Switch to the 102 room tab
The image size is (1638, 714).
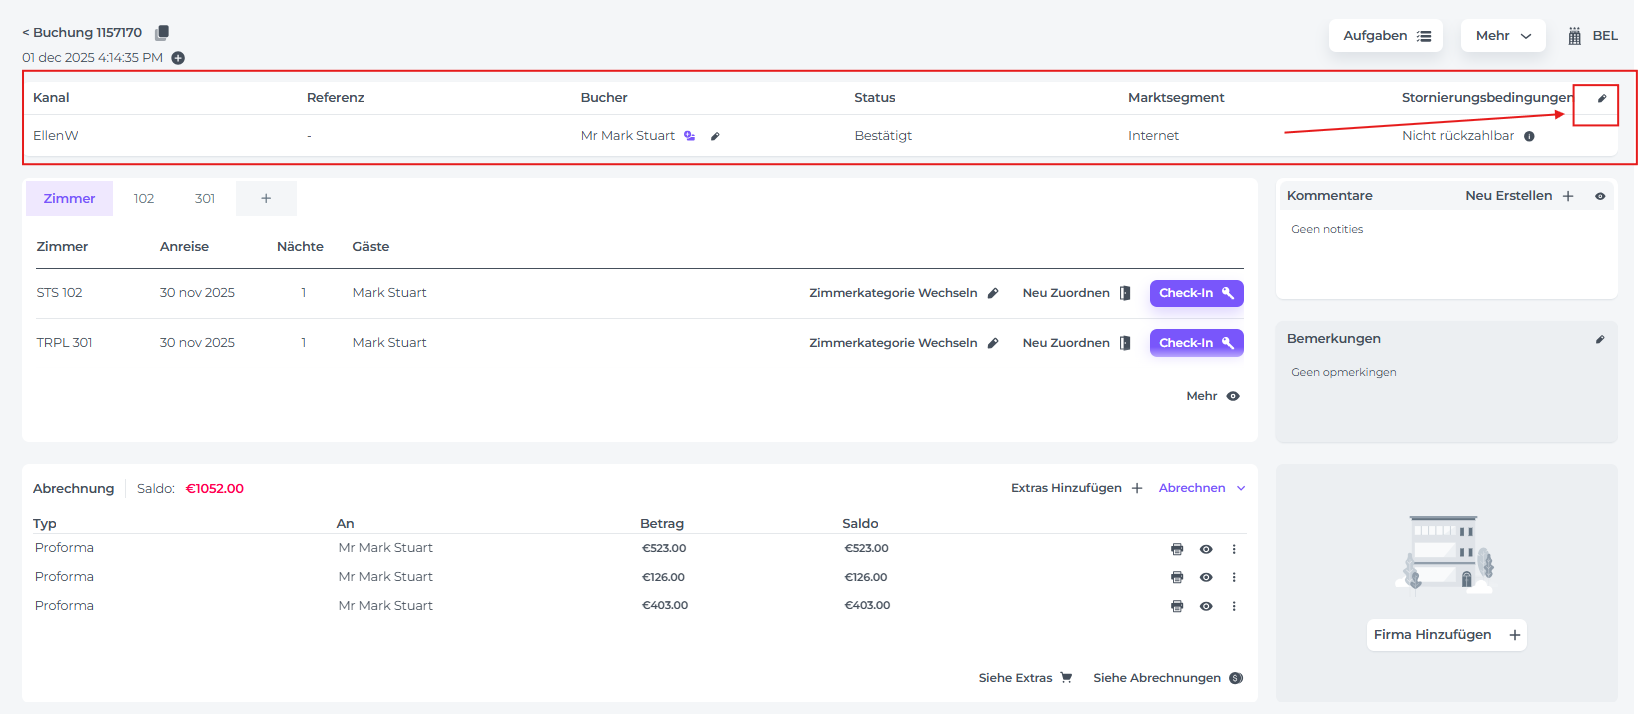144,198
